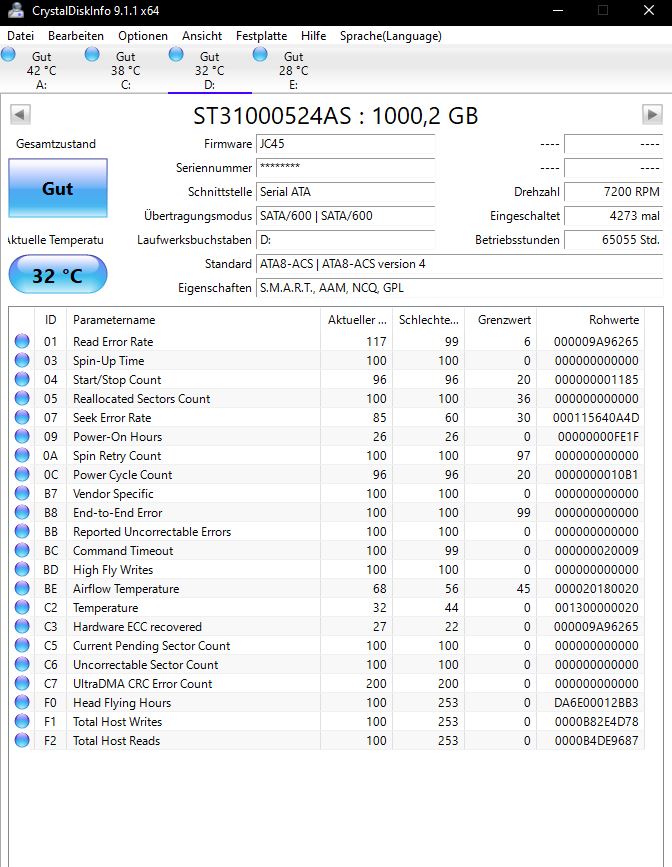Screen dimensions: 672x867
Task: Click the ID column header
Action: tap(50, 320)
